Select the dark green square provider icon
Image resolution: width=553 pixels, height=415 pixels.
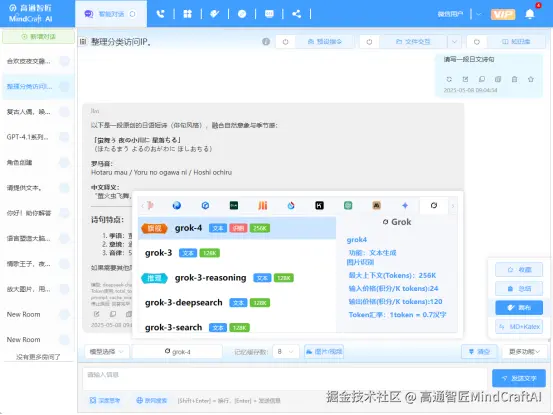pos(234,205)
